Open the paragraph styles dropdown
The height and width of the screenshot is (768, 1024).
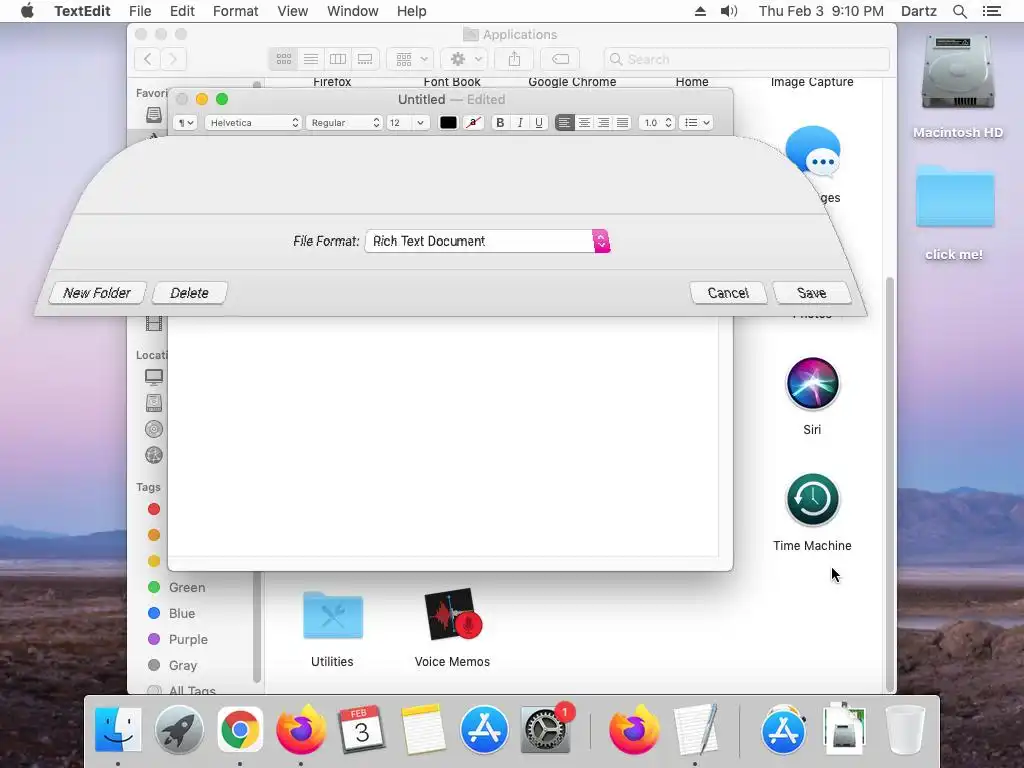click(x=185, y=123)
